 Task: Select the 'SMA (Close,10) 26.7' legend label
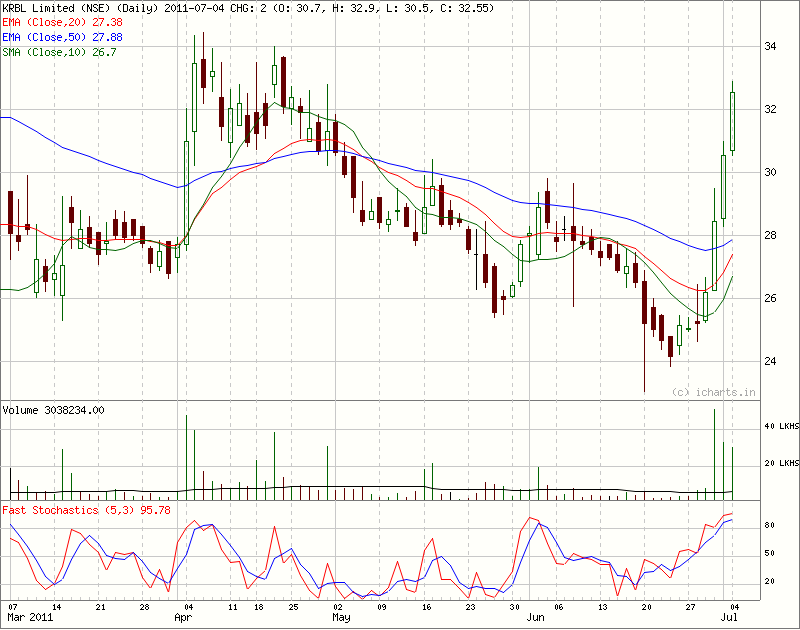tap(59, 52)
